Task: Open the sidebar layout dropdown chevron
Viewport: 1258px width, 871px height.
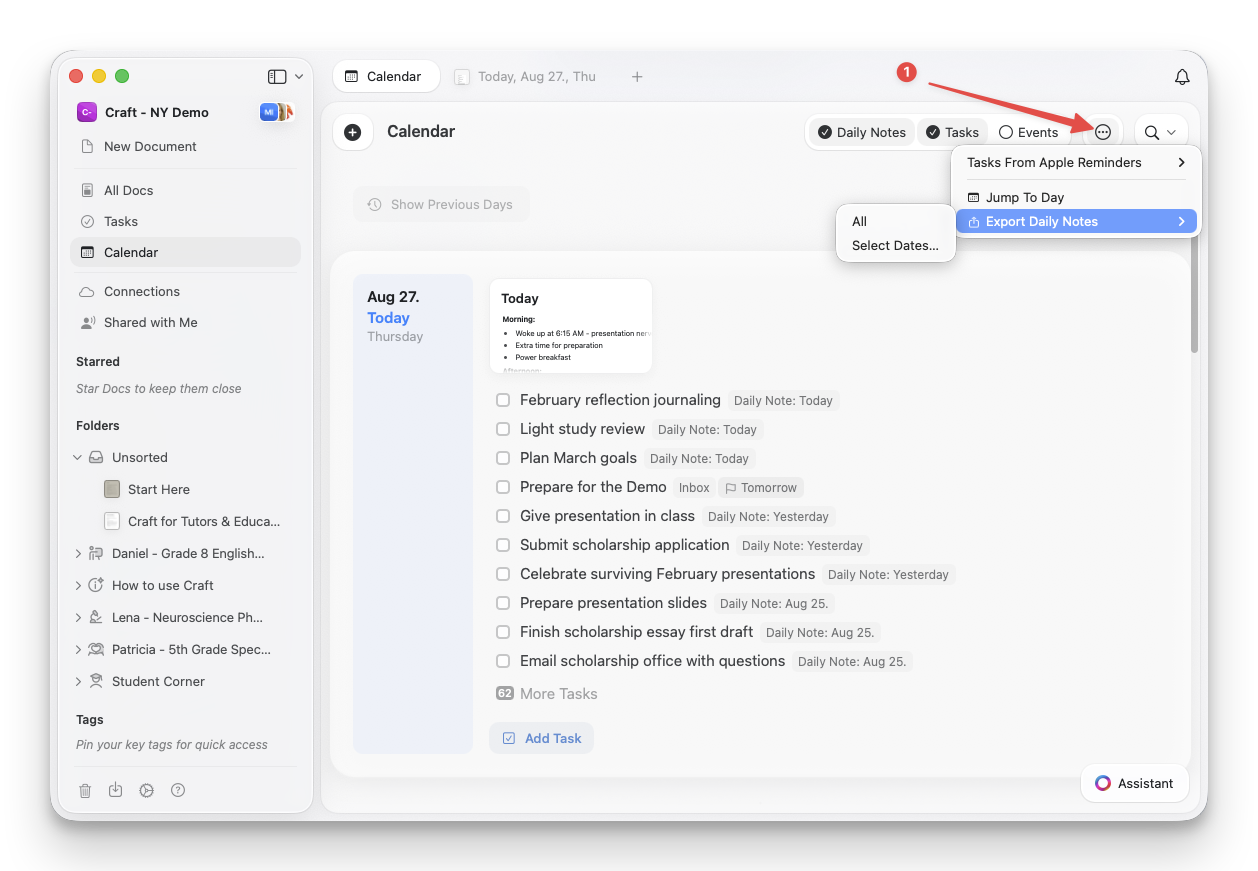Action: coord(298,77)
